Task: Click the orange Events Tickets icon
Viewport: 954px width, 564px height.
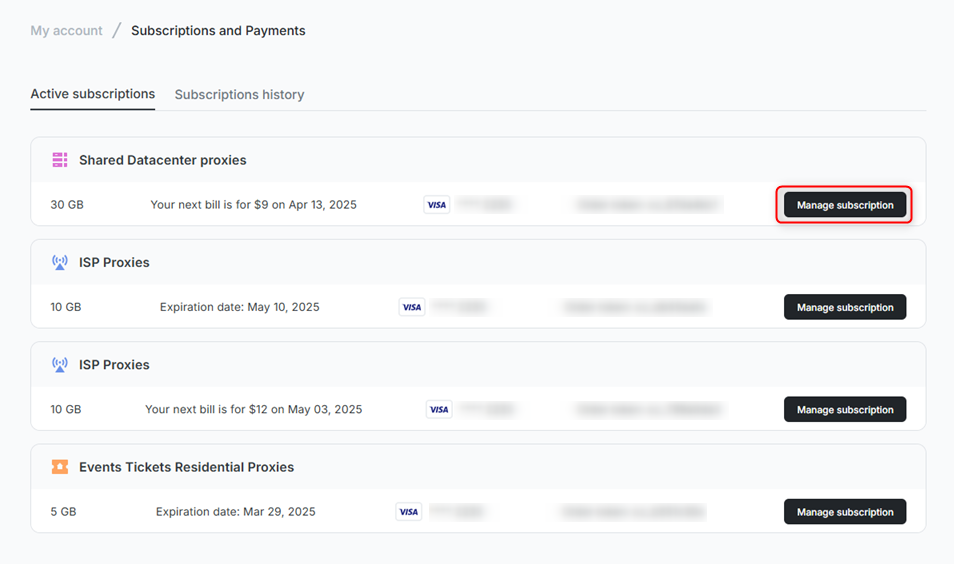Action: click(x=60, y=467)
